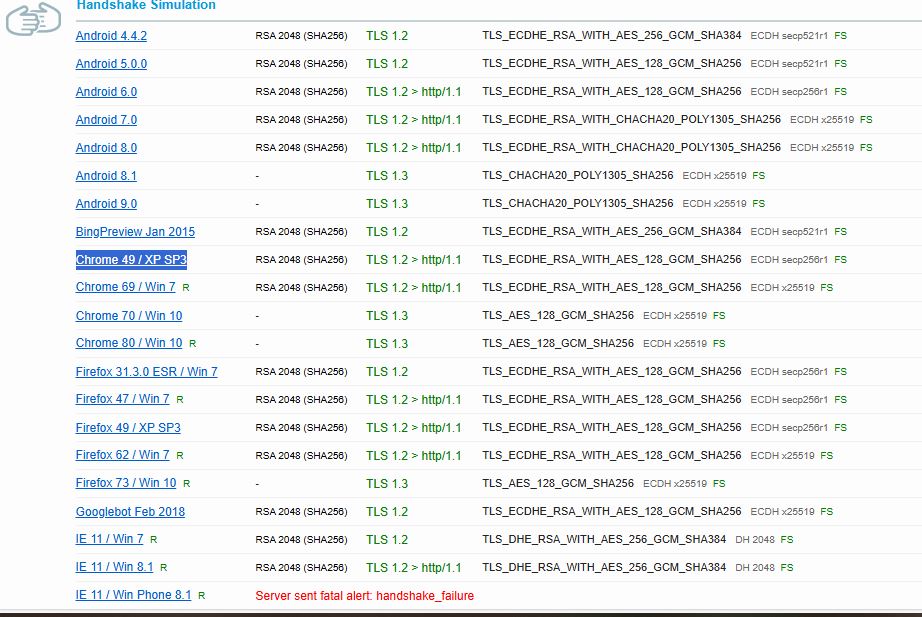Open the IE 11 / Win 8.1 link
Image resolution: width=922 pixels, height=617 pixels.
(114, 568)
